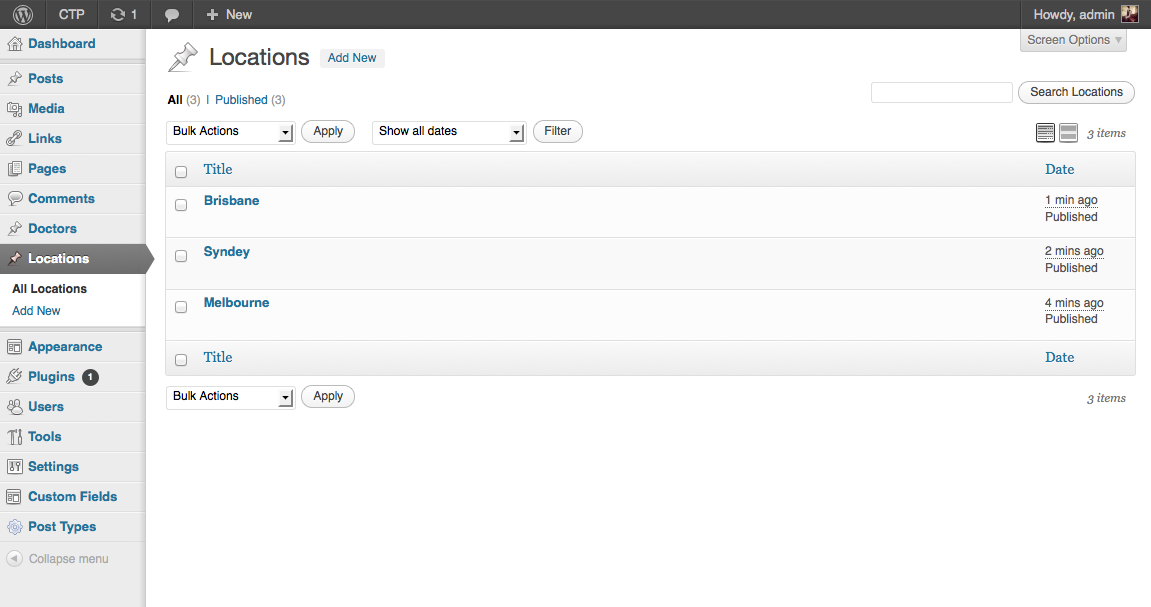Click the comments bubble icon in admin bar
Image resolution: width=1151 pixels, height=607 pixels.
[x=172, y=14]
